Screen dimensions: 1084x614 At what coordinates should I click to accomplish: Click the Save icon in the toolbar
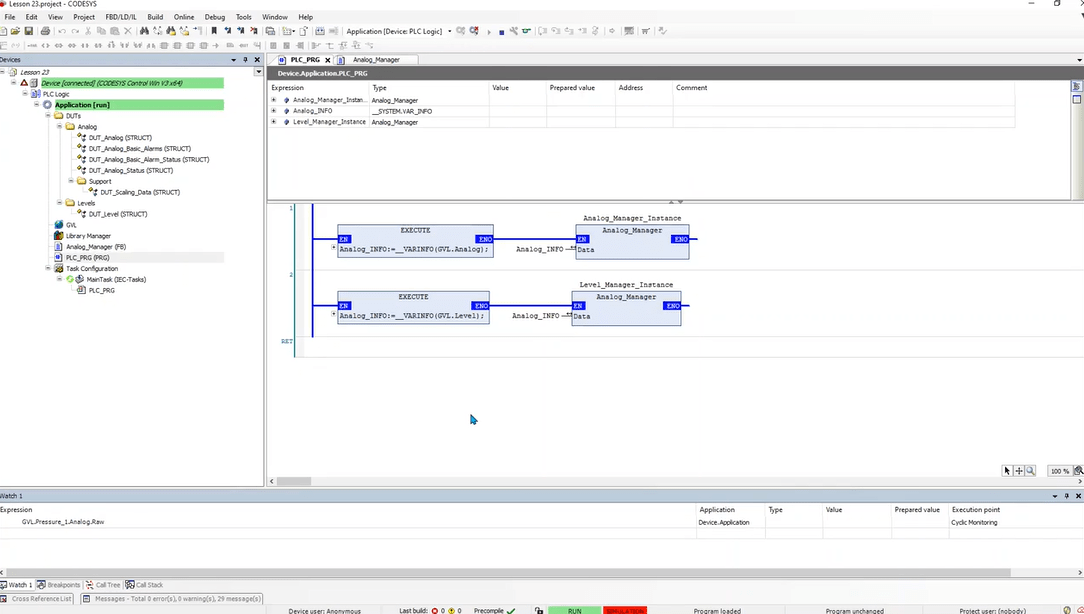point(28,31)
